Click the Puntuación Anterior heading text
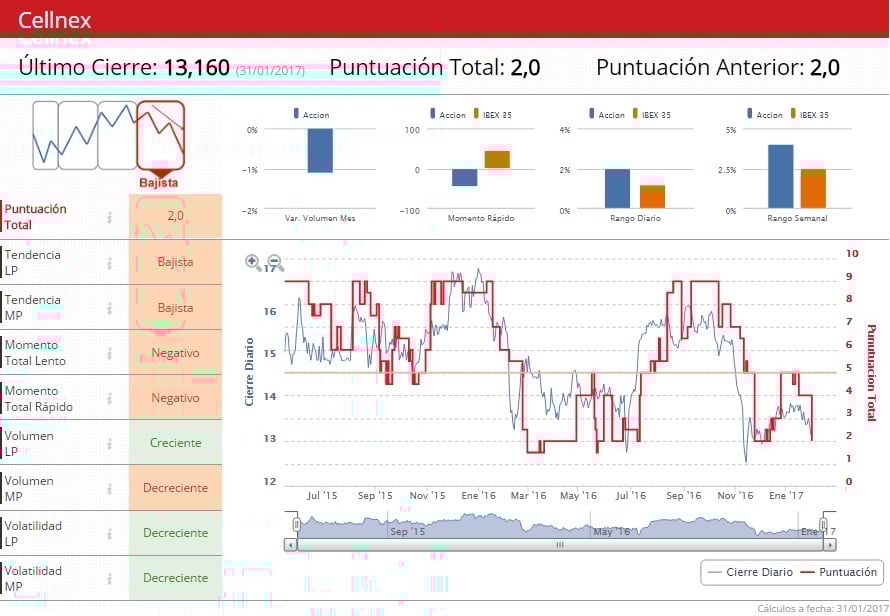Image resolution: width=890 pixels, height=616 pixels. (x=700, y=68)
